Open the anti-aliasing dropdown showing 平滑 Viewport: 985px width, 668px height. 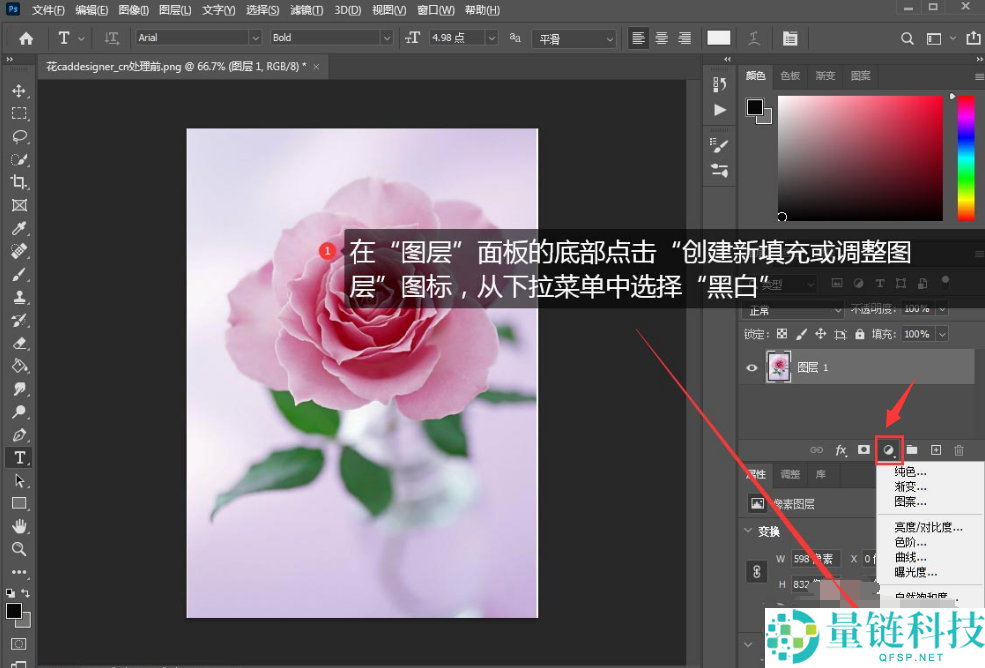(x=572, y=38)
